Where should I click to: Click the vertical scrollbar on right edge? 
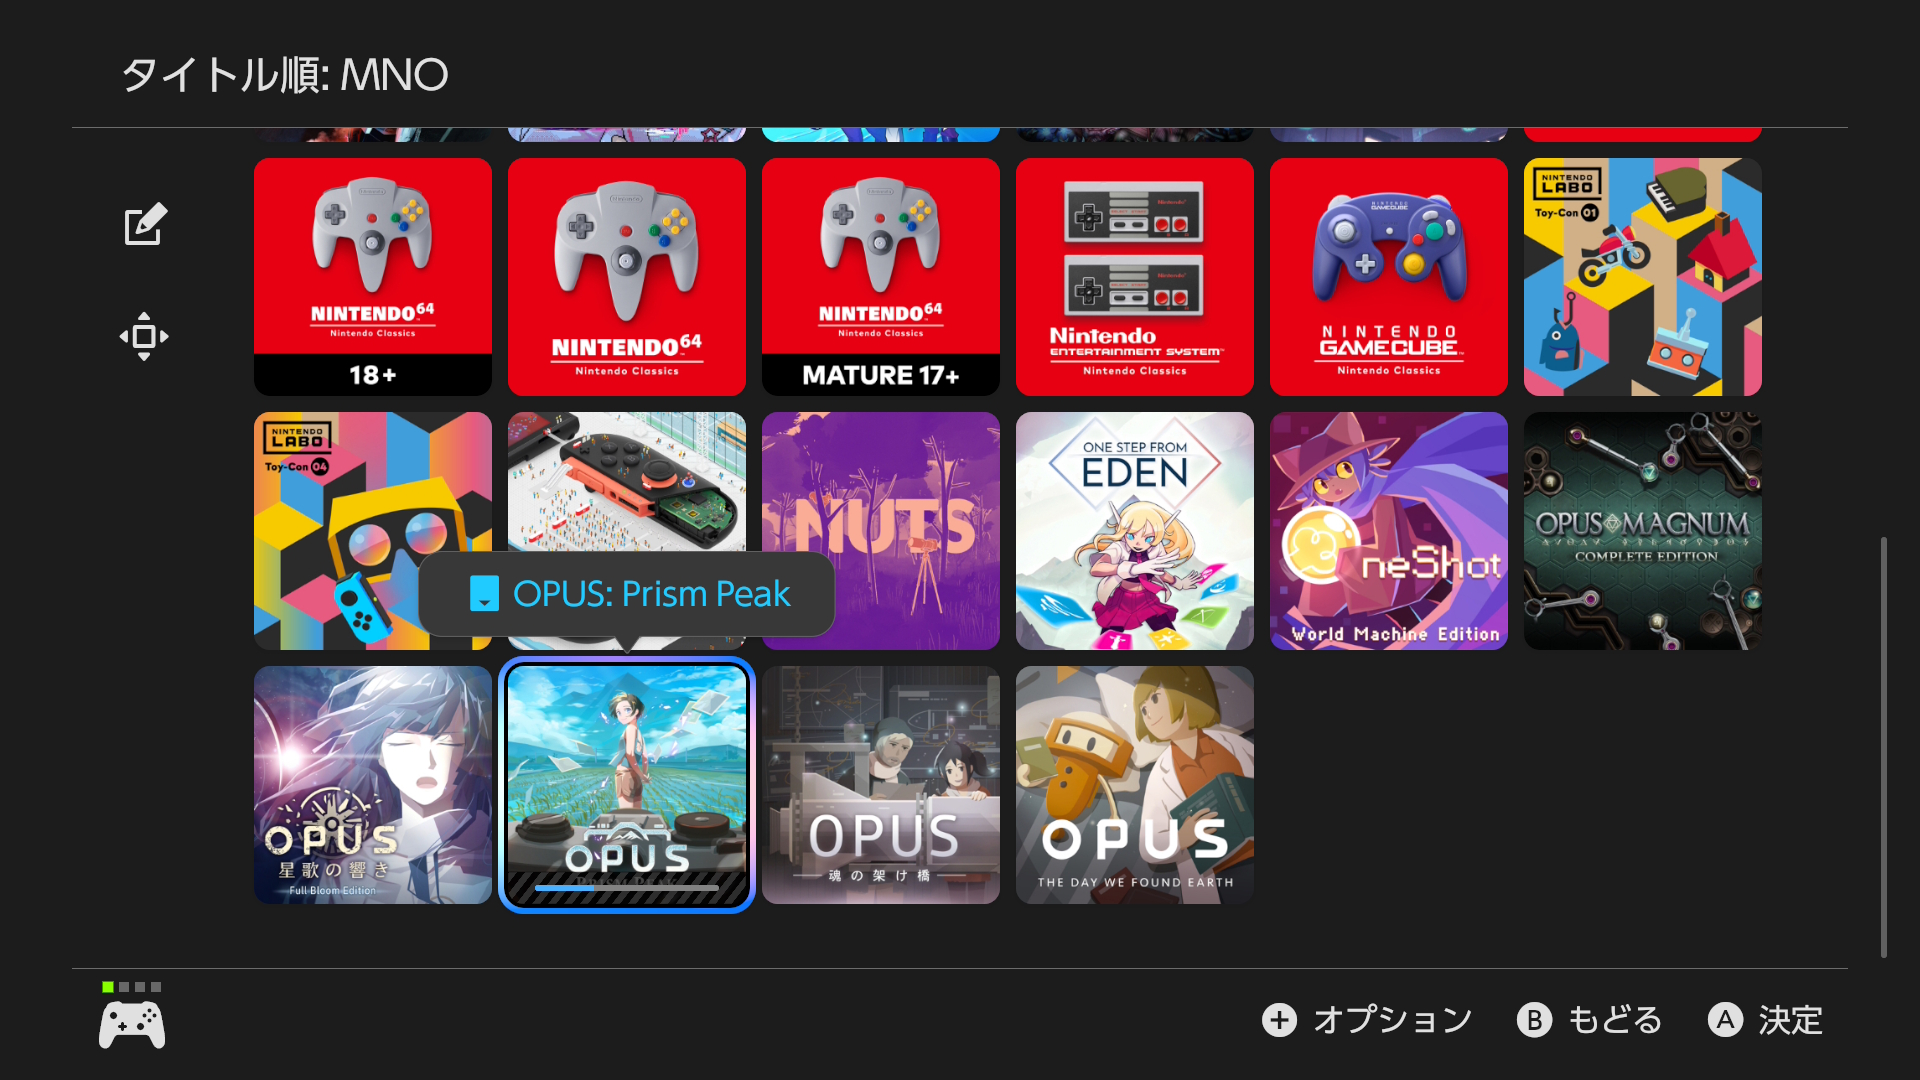tap(1884, 747)
